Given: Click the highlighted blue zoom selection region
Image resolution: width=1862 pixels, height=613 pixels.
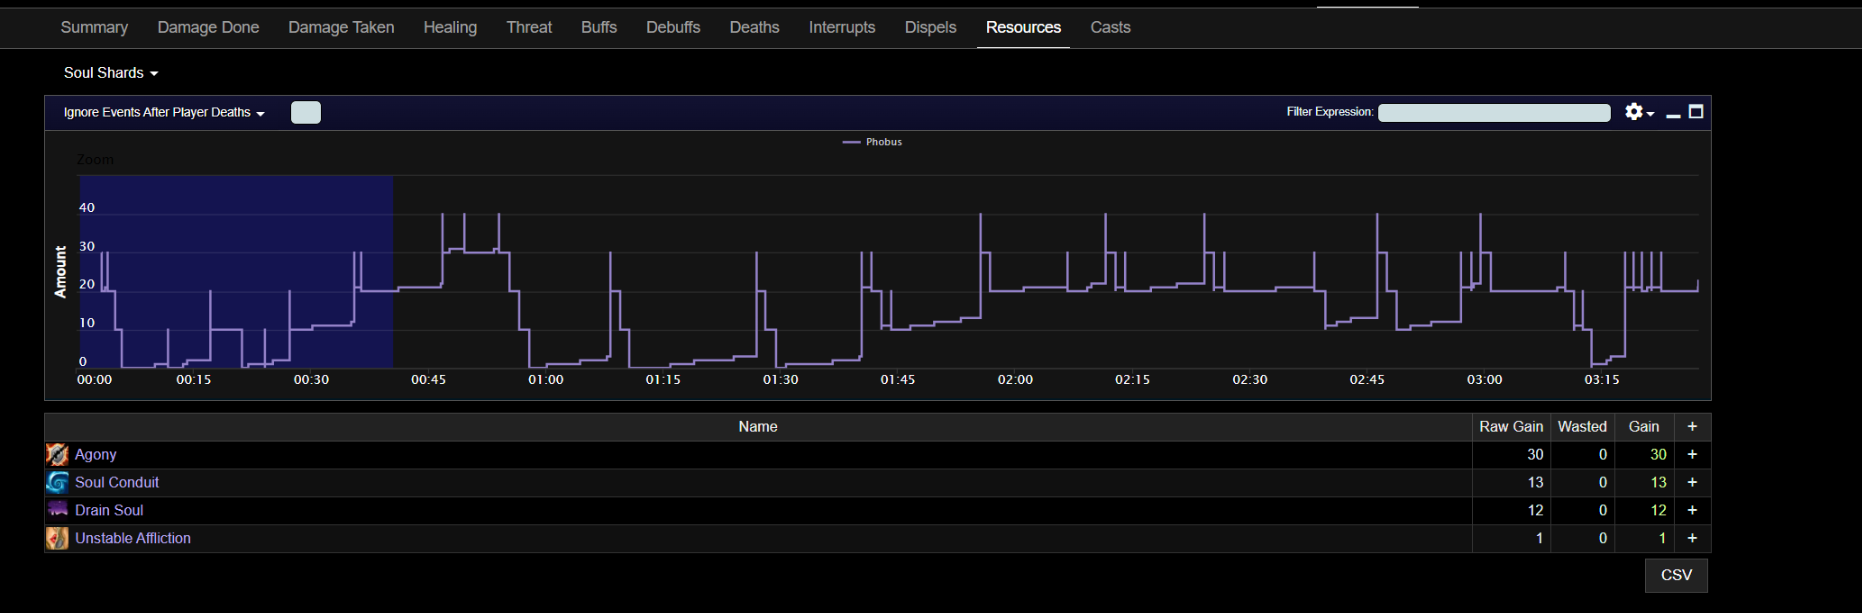Looking at the screenshot, I should click(x=236, y=272).
